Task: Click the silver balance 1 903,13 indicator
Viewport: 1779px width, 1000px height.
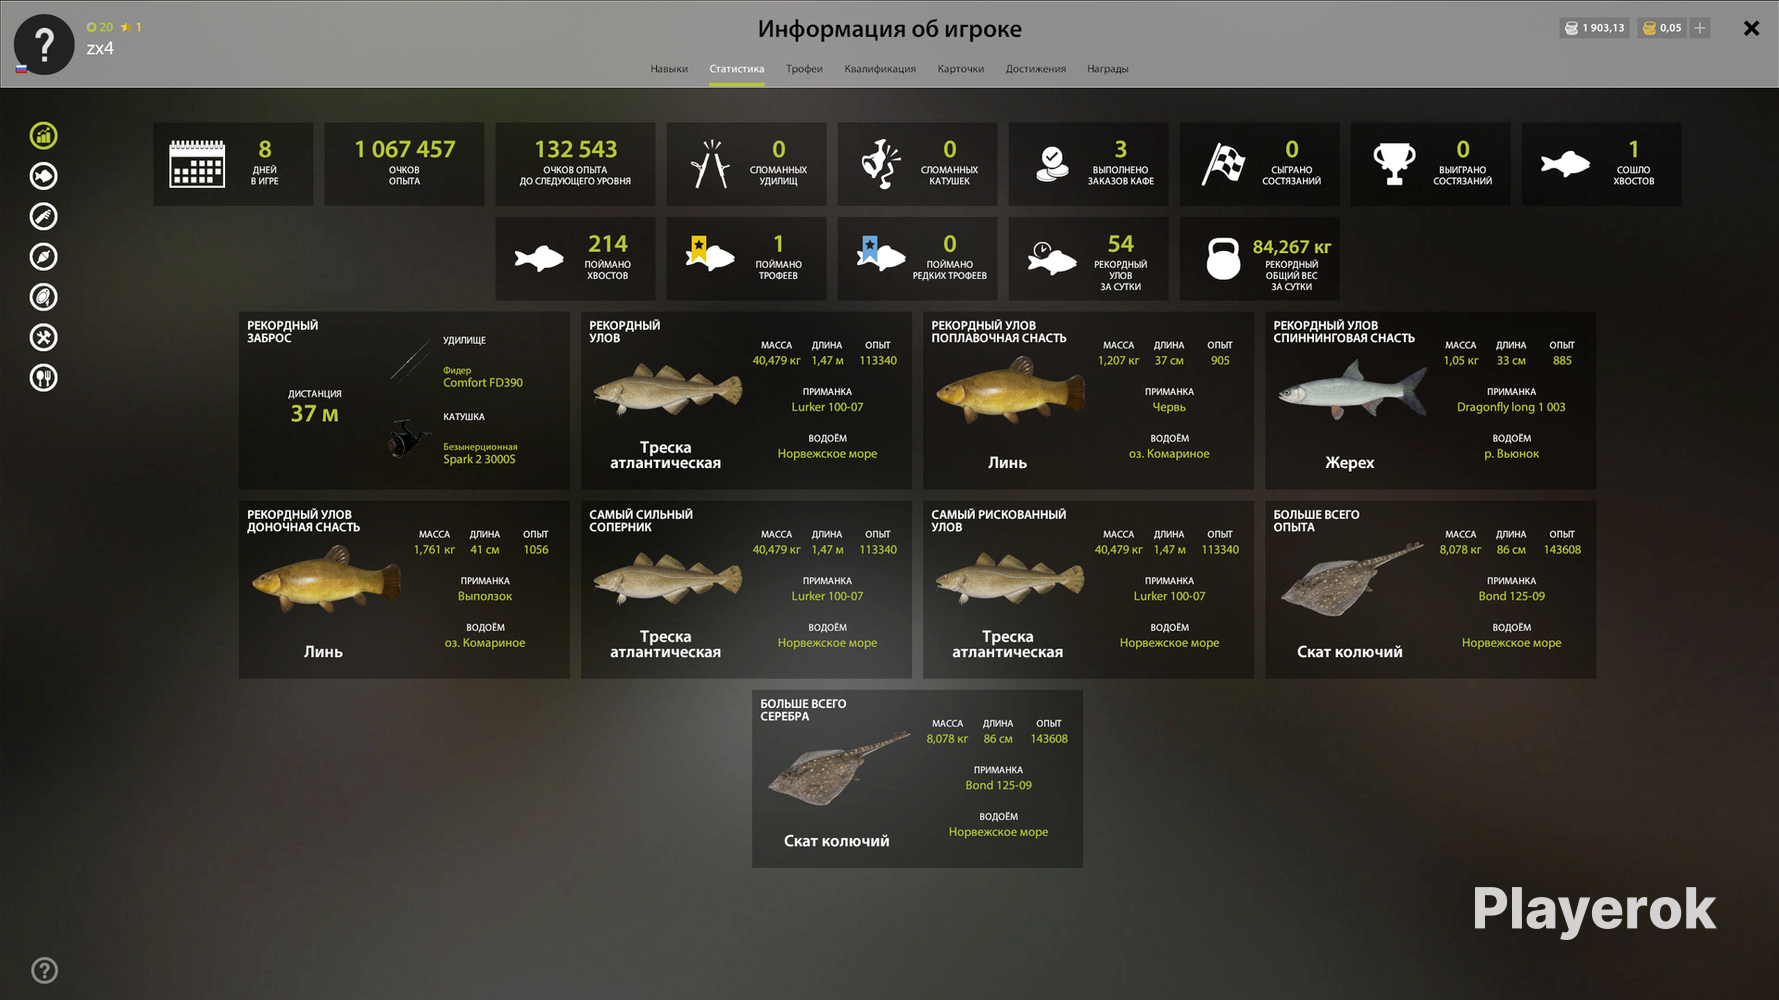Action: click(1594, 28)
